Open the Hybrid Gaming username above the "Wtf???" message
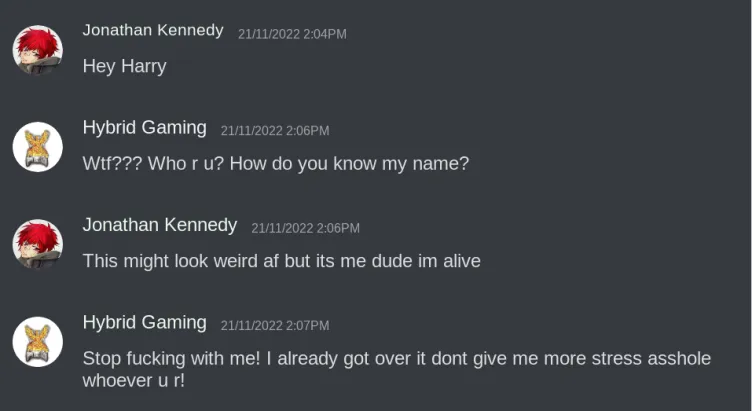The image size is (752, 411). pos(144,128)
